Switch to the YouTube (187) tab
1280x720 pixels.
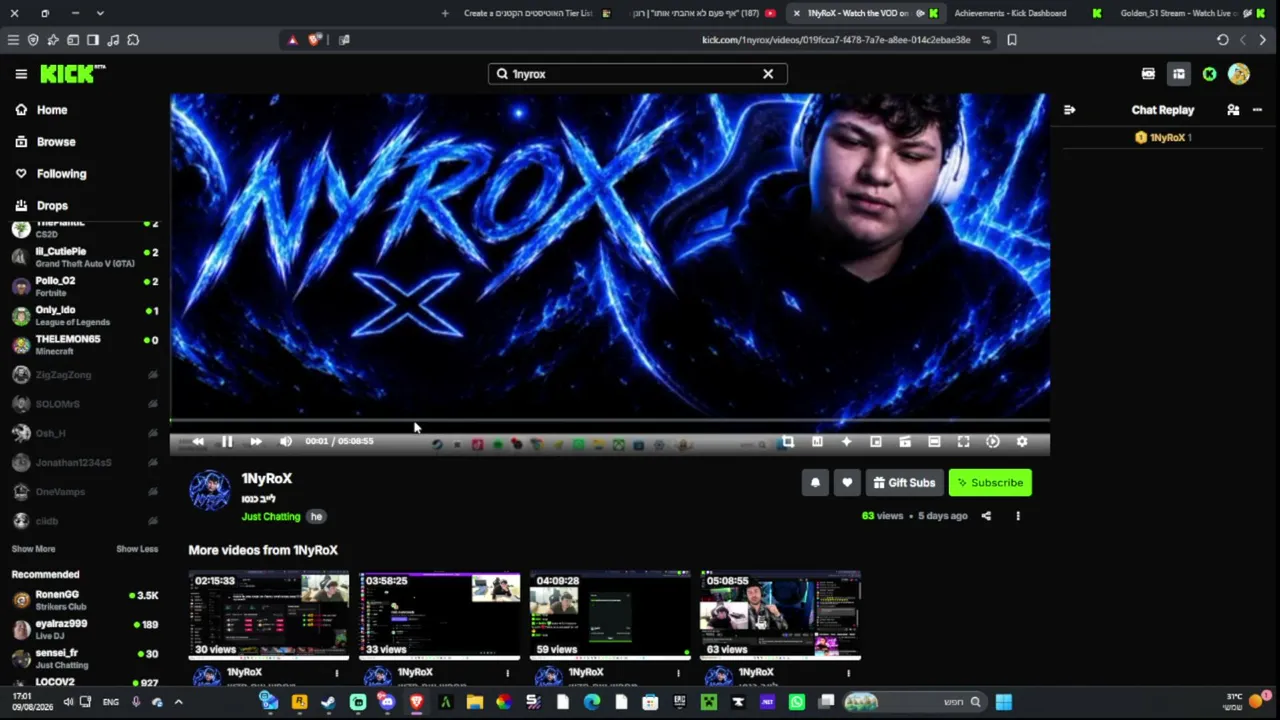(700, 13)
